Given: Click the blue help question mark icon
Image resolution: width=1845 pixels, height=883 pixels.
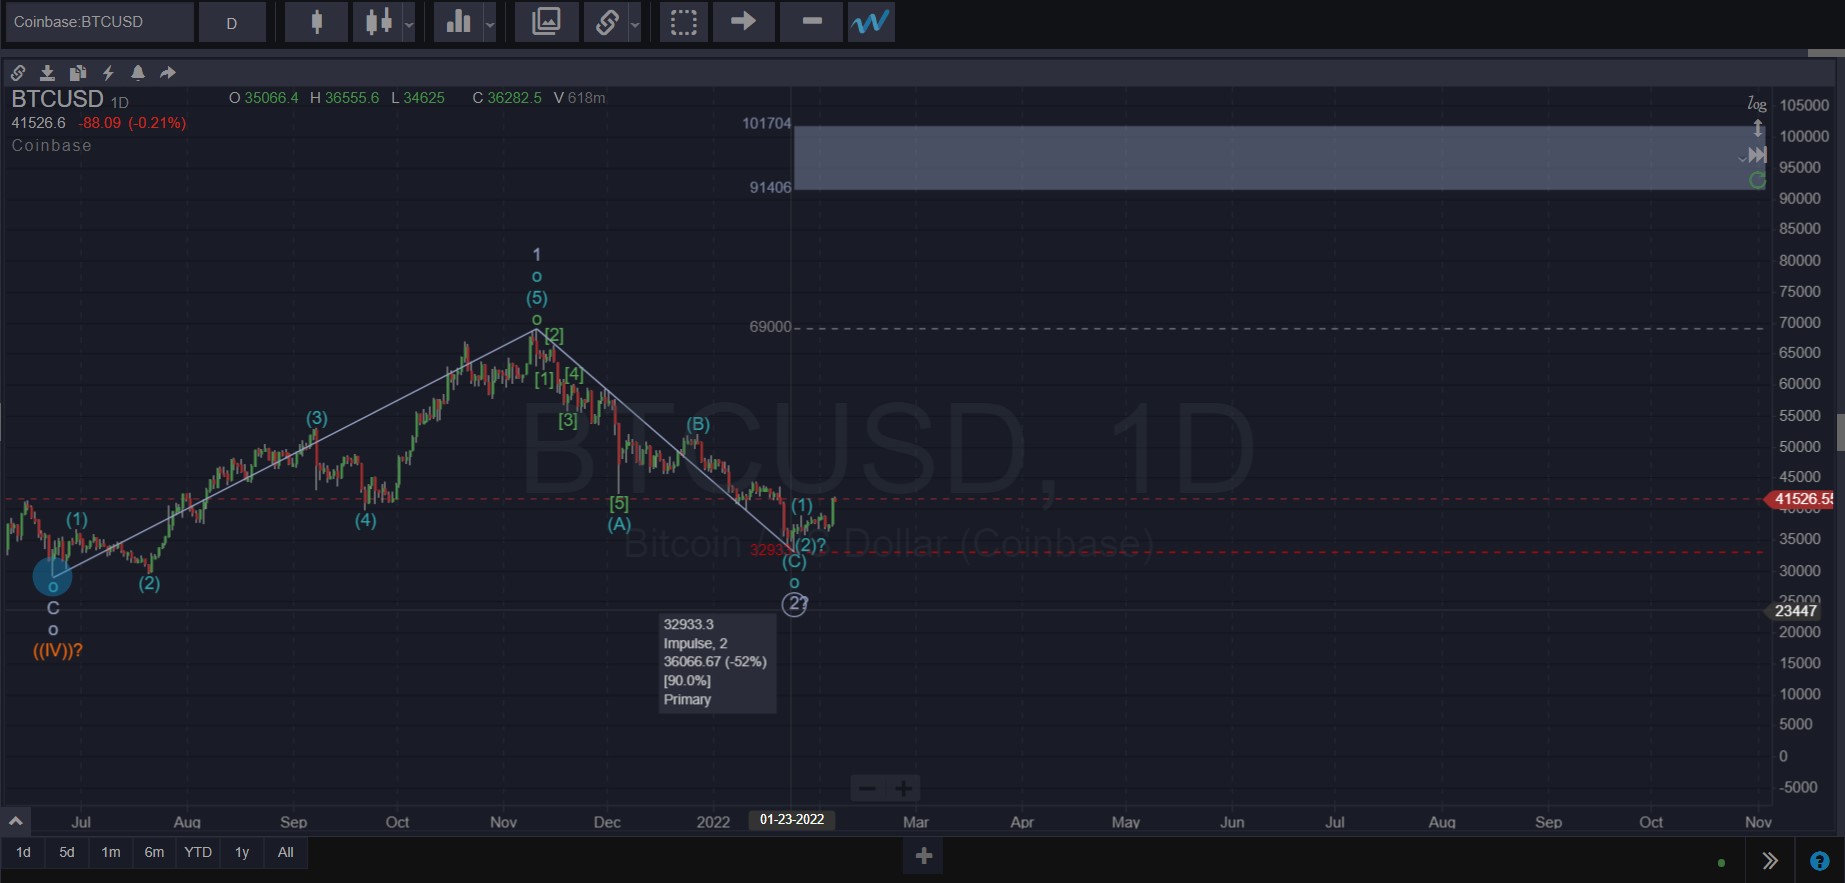Looking at the screenshot, I should point(1819,861).
